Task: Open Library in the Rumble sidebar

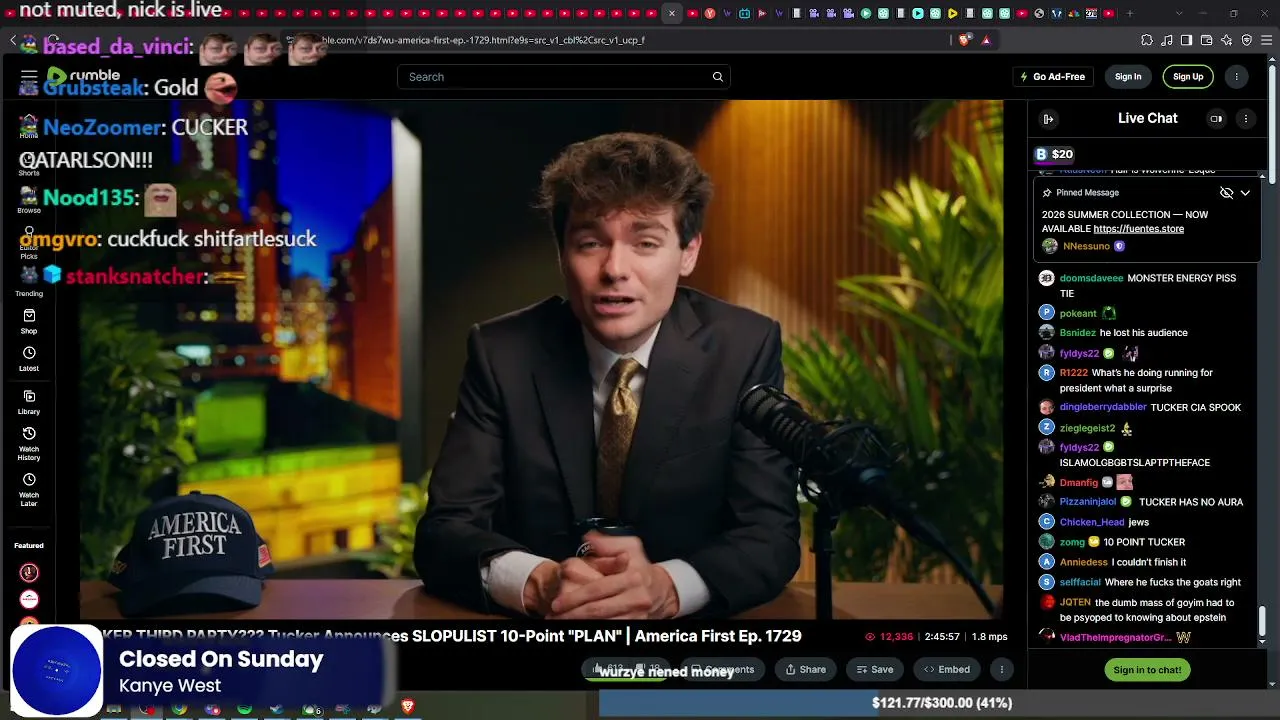Action: [29, 402]
